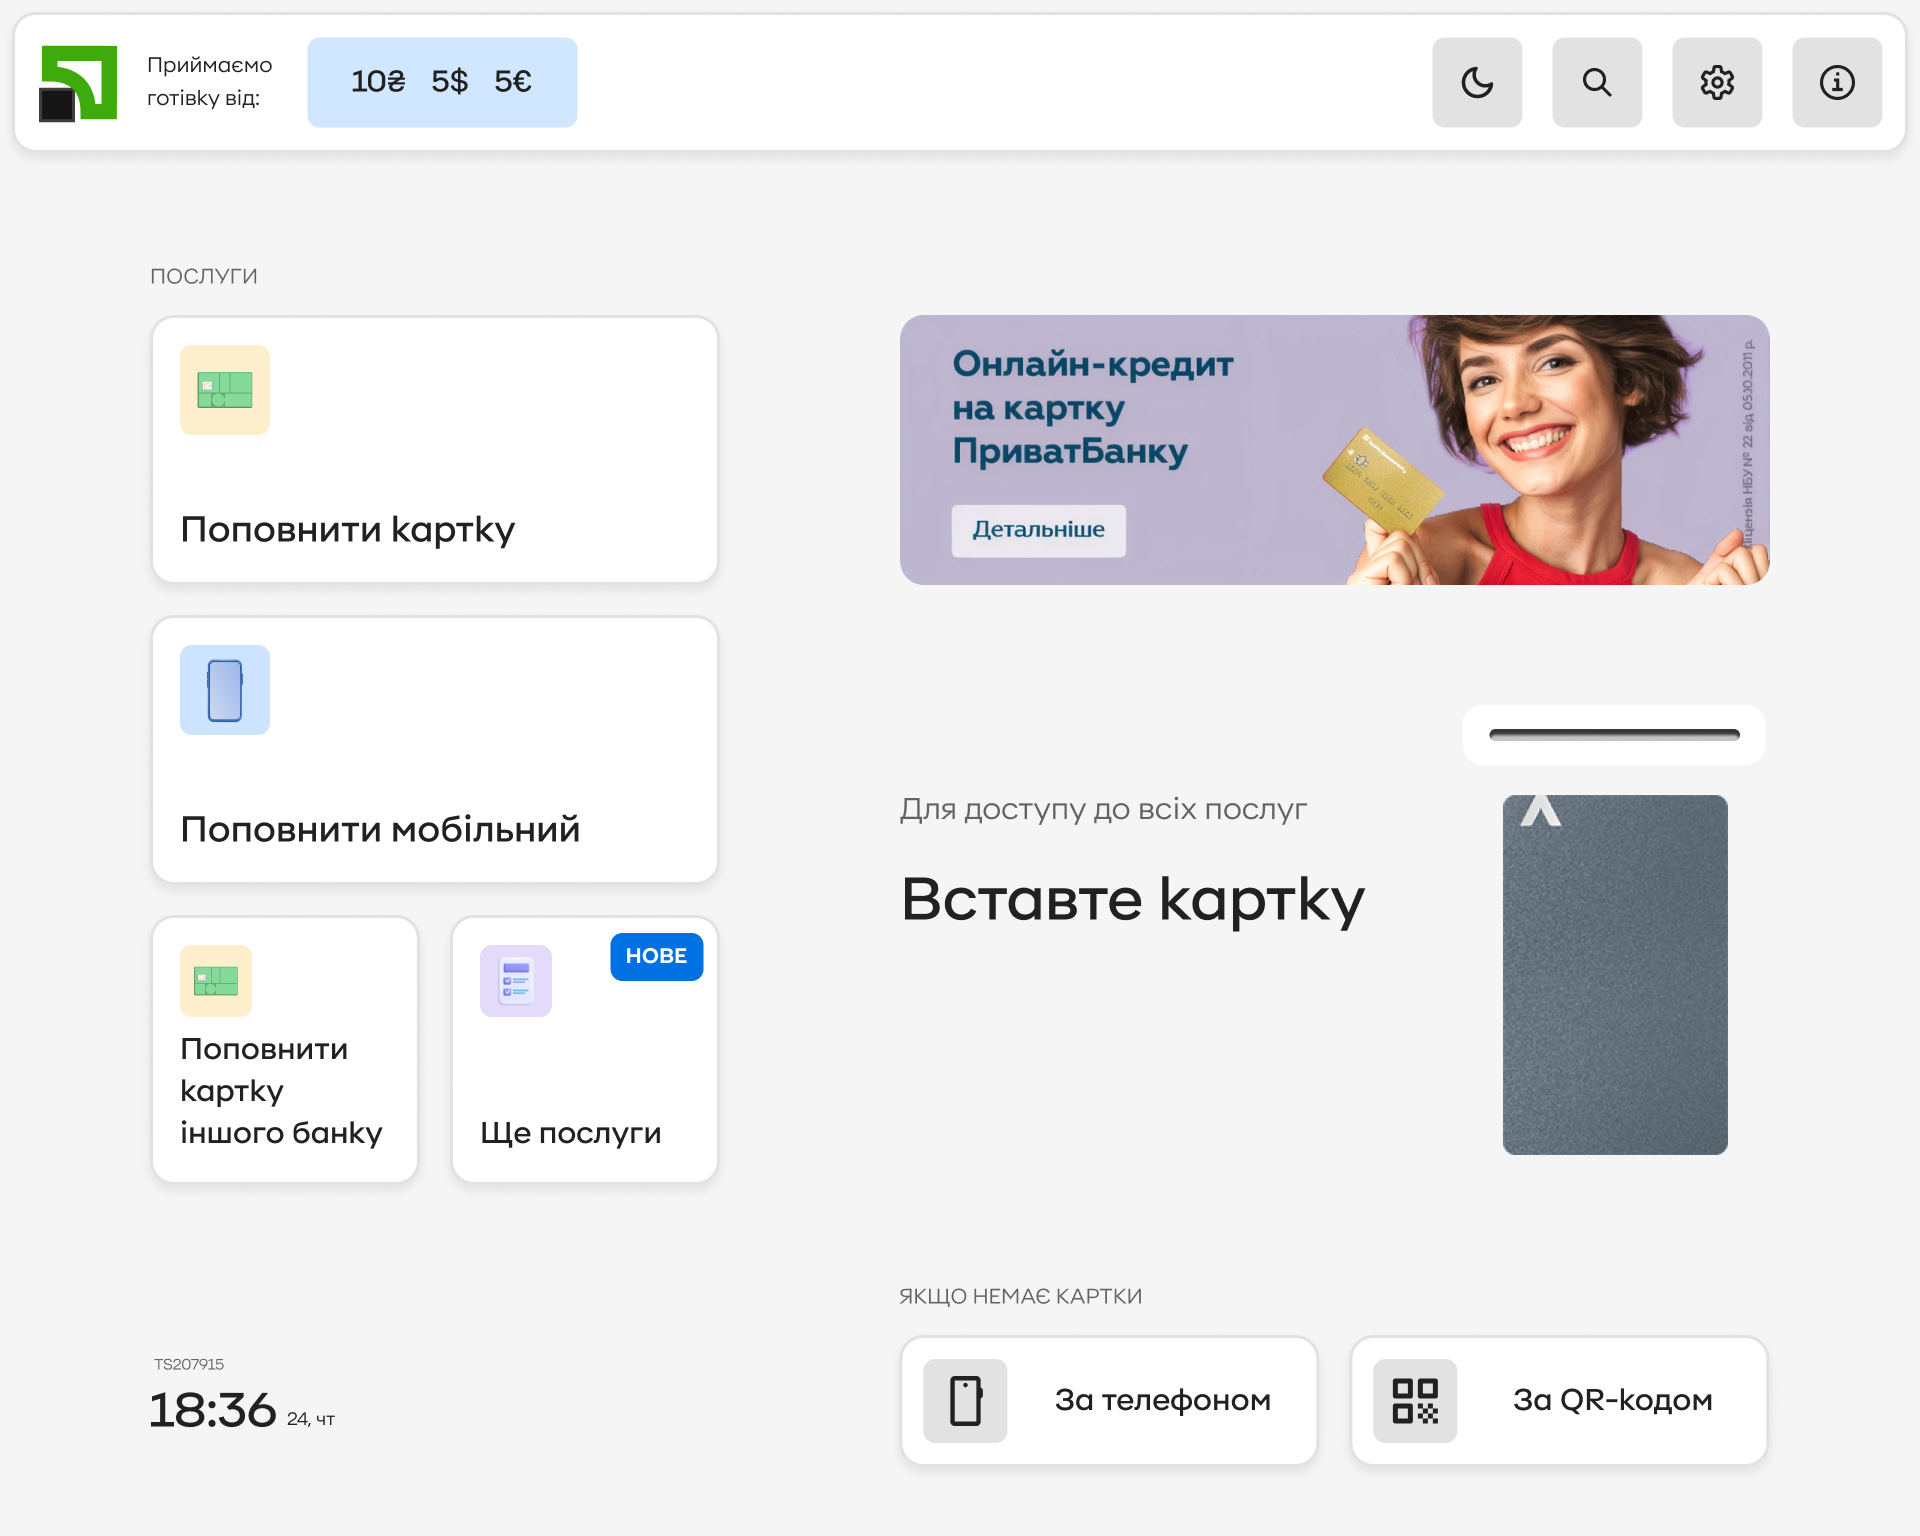The image size is (1920, 1536).
Task: Click the card slot illustration
Action: click(x=1614, y=735)
